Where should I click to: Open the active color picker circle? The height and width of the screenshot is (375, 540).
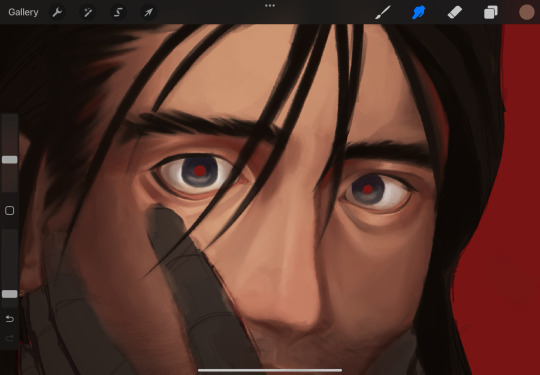pyautogui.click(x=527, y=12)
